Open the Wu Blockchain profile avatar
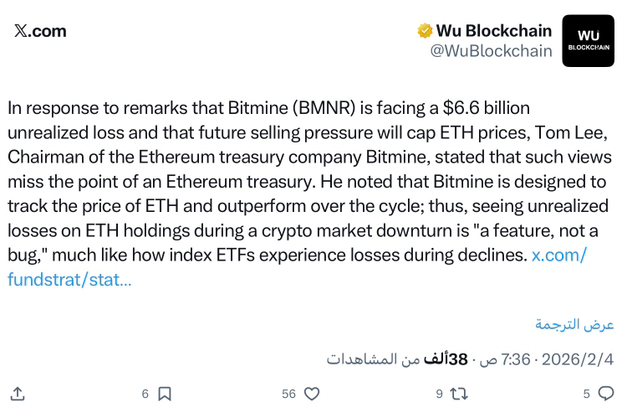The image size is (622, 418). [588, 41]
